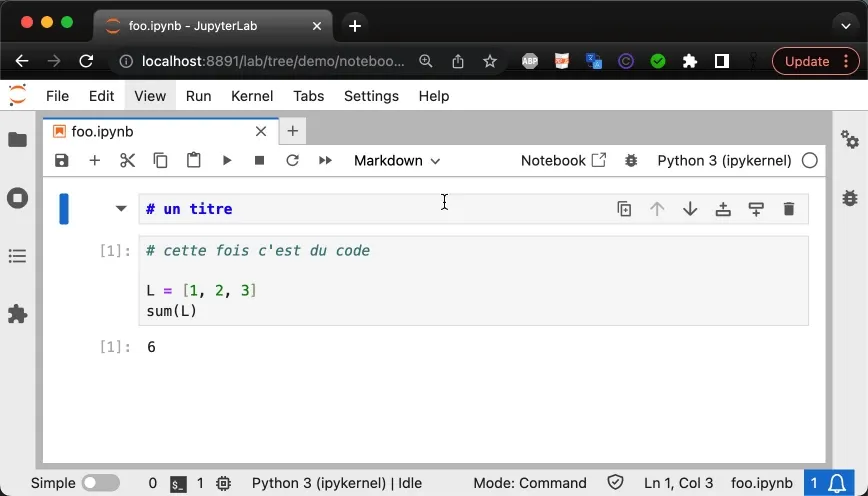This screenshot has height=496, width=868.
Task: Open the Chrome tab search chevron
Action: click(846, 25)
